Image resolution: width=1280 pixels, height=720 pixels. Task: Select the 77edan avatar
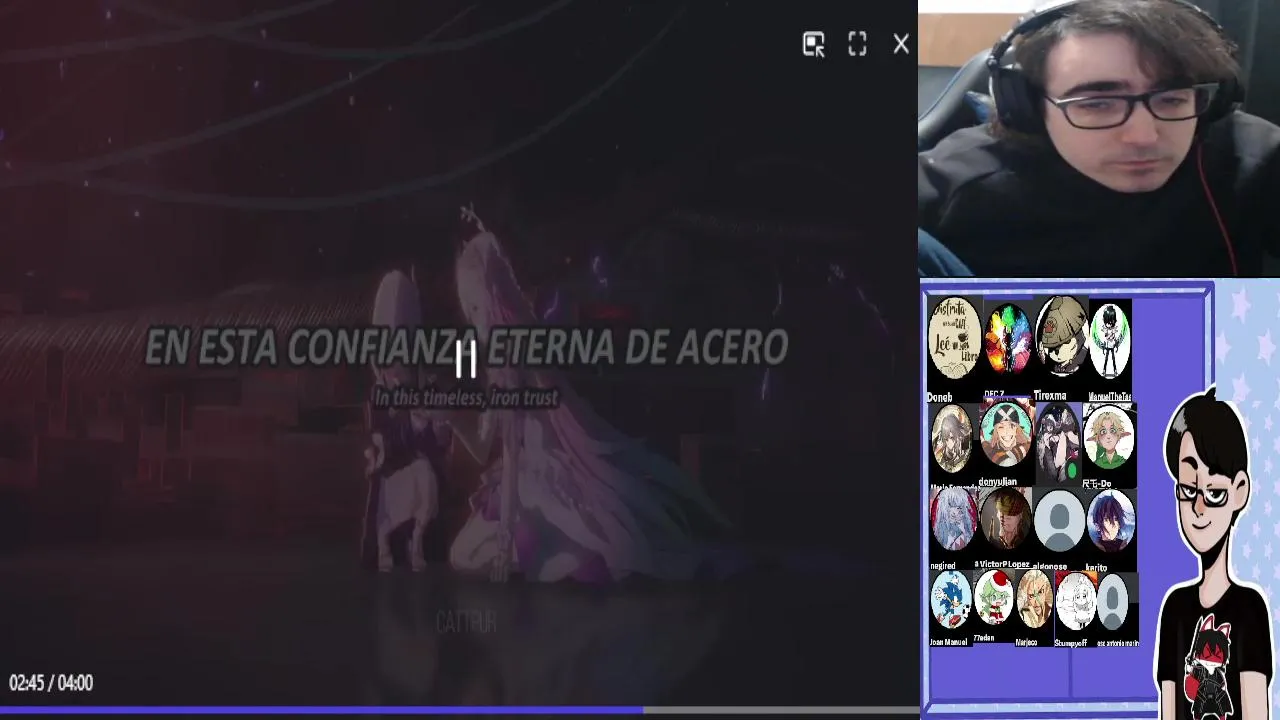coord(994,598)
